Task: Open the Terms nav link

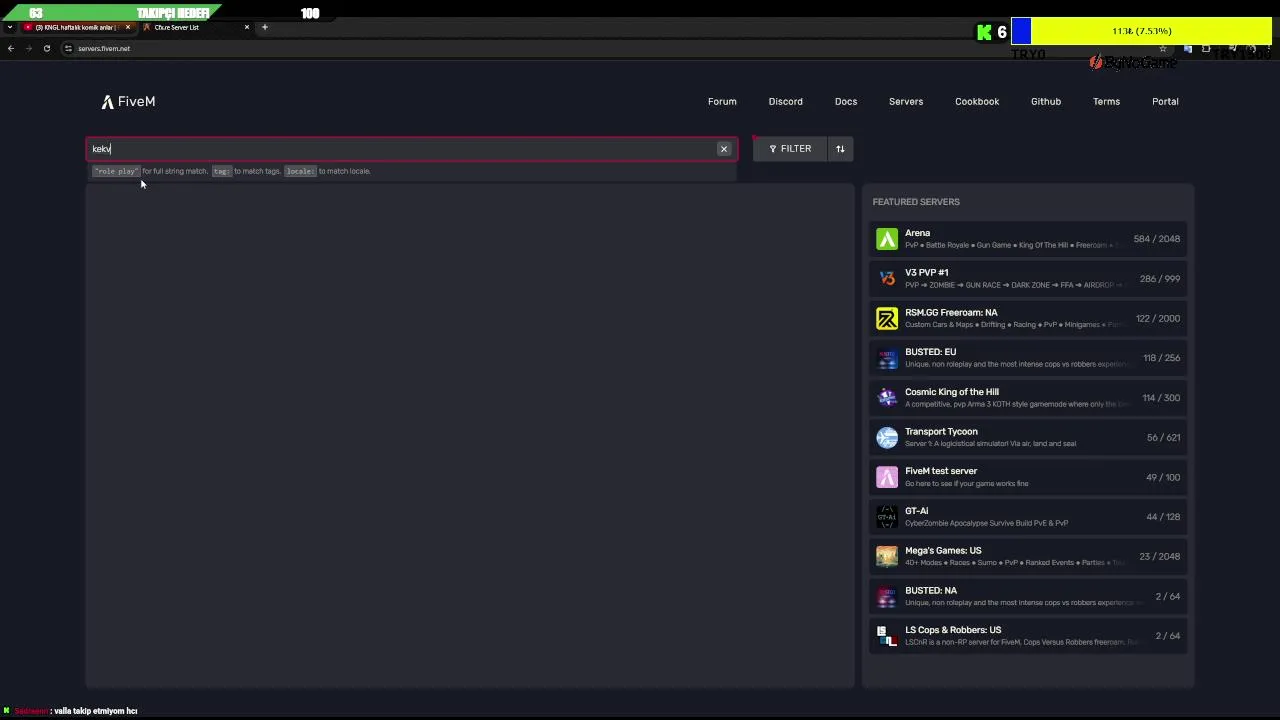Action: click(1106, 101)
